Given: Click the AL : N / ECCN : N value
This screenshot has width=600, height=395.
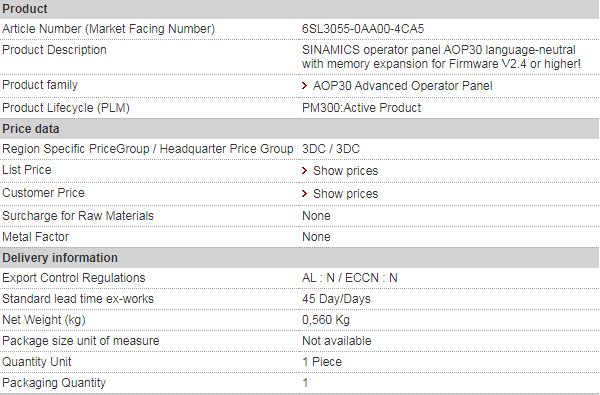Looking at the screenshot, I should pyautogui.click(x=349, y=278).
